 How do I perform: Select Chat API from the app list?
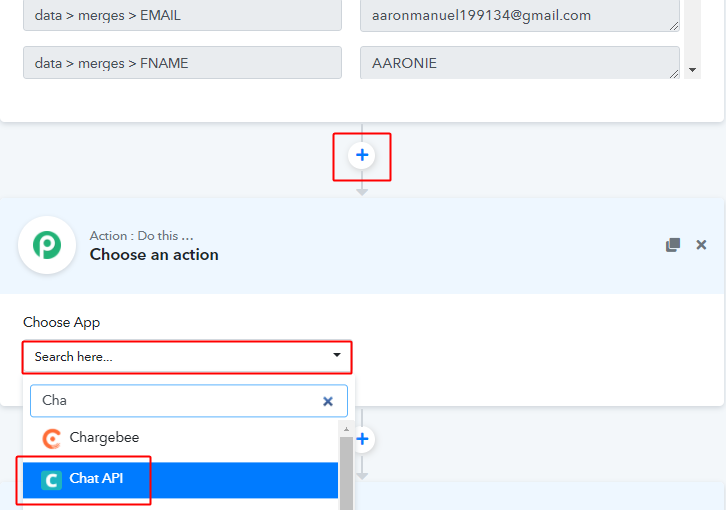(x=181, y=479)
